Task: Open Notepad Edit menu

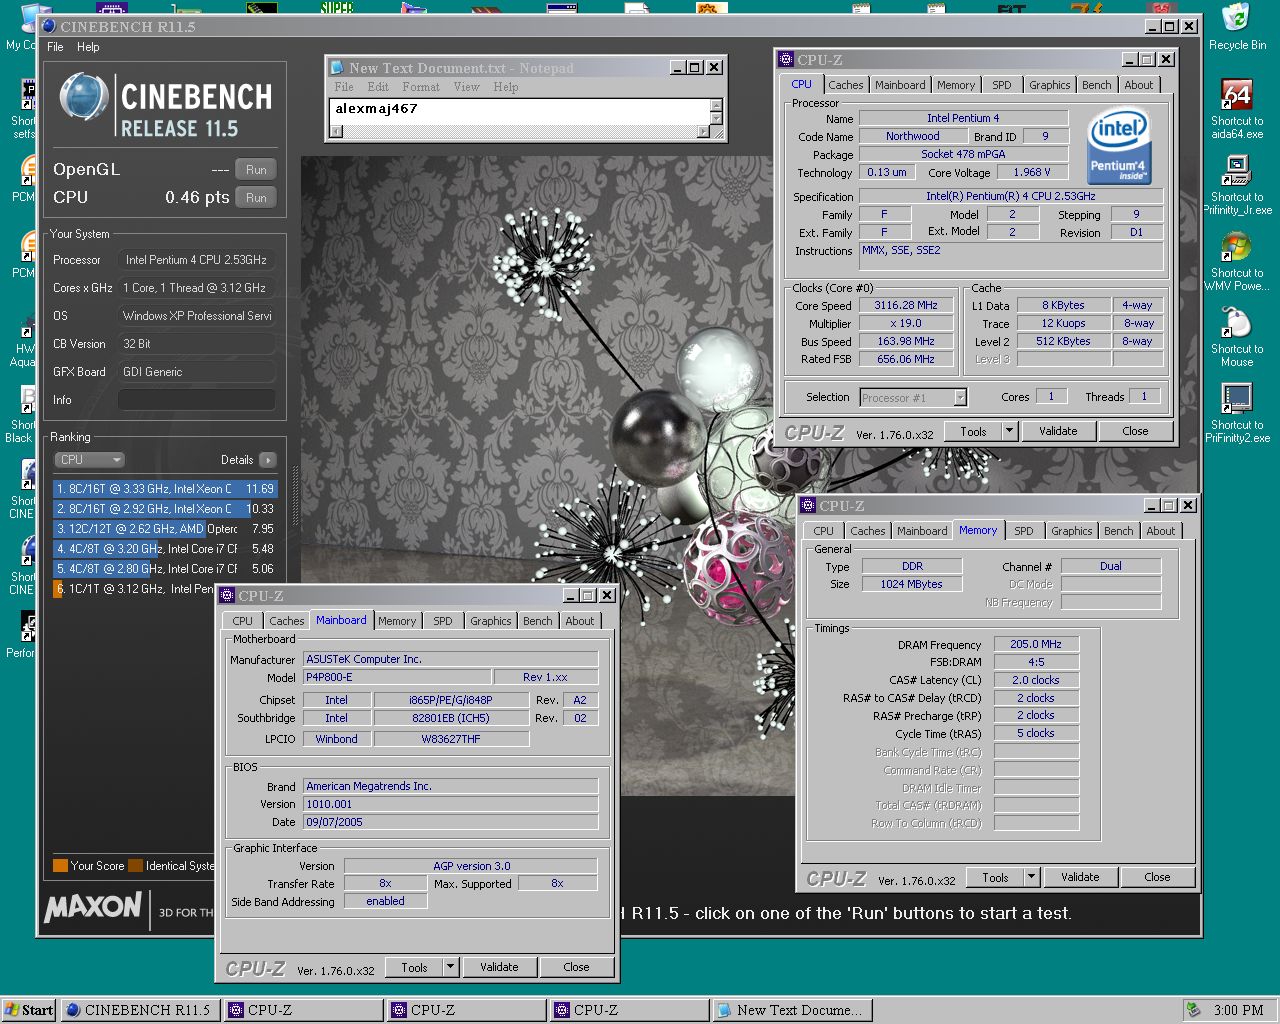Action: click(x=378, y=87)
